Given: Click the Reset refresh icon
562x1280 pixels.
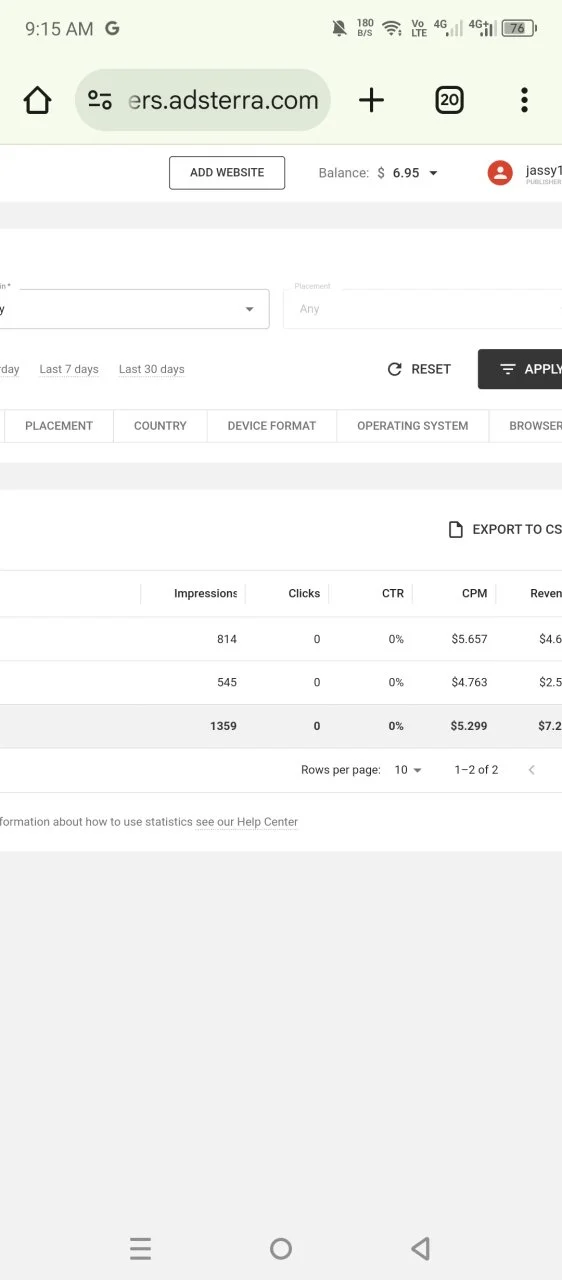Looking at the screenshot, I should click(x=395, y=369).
